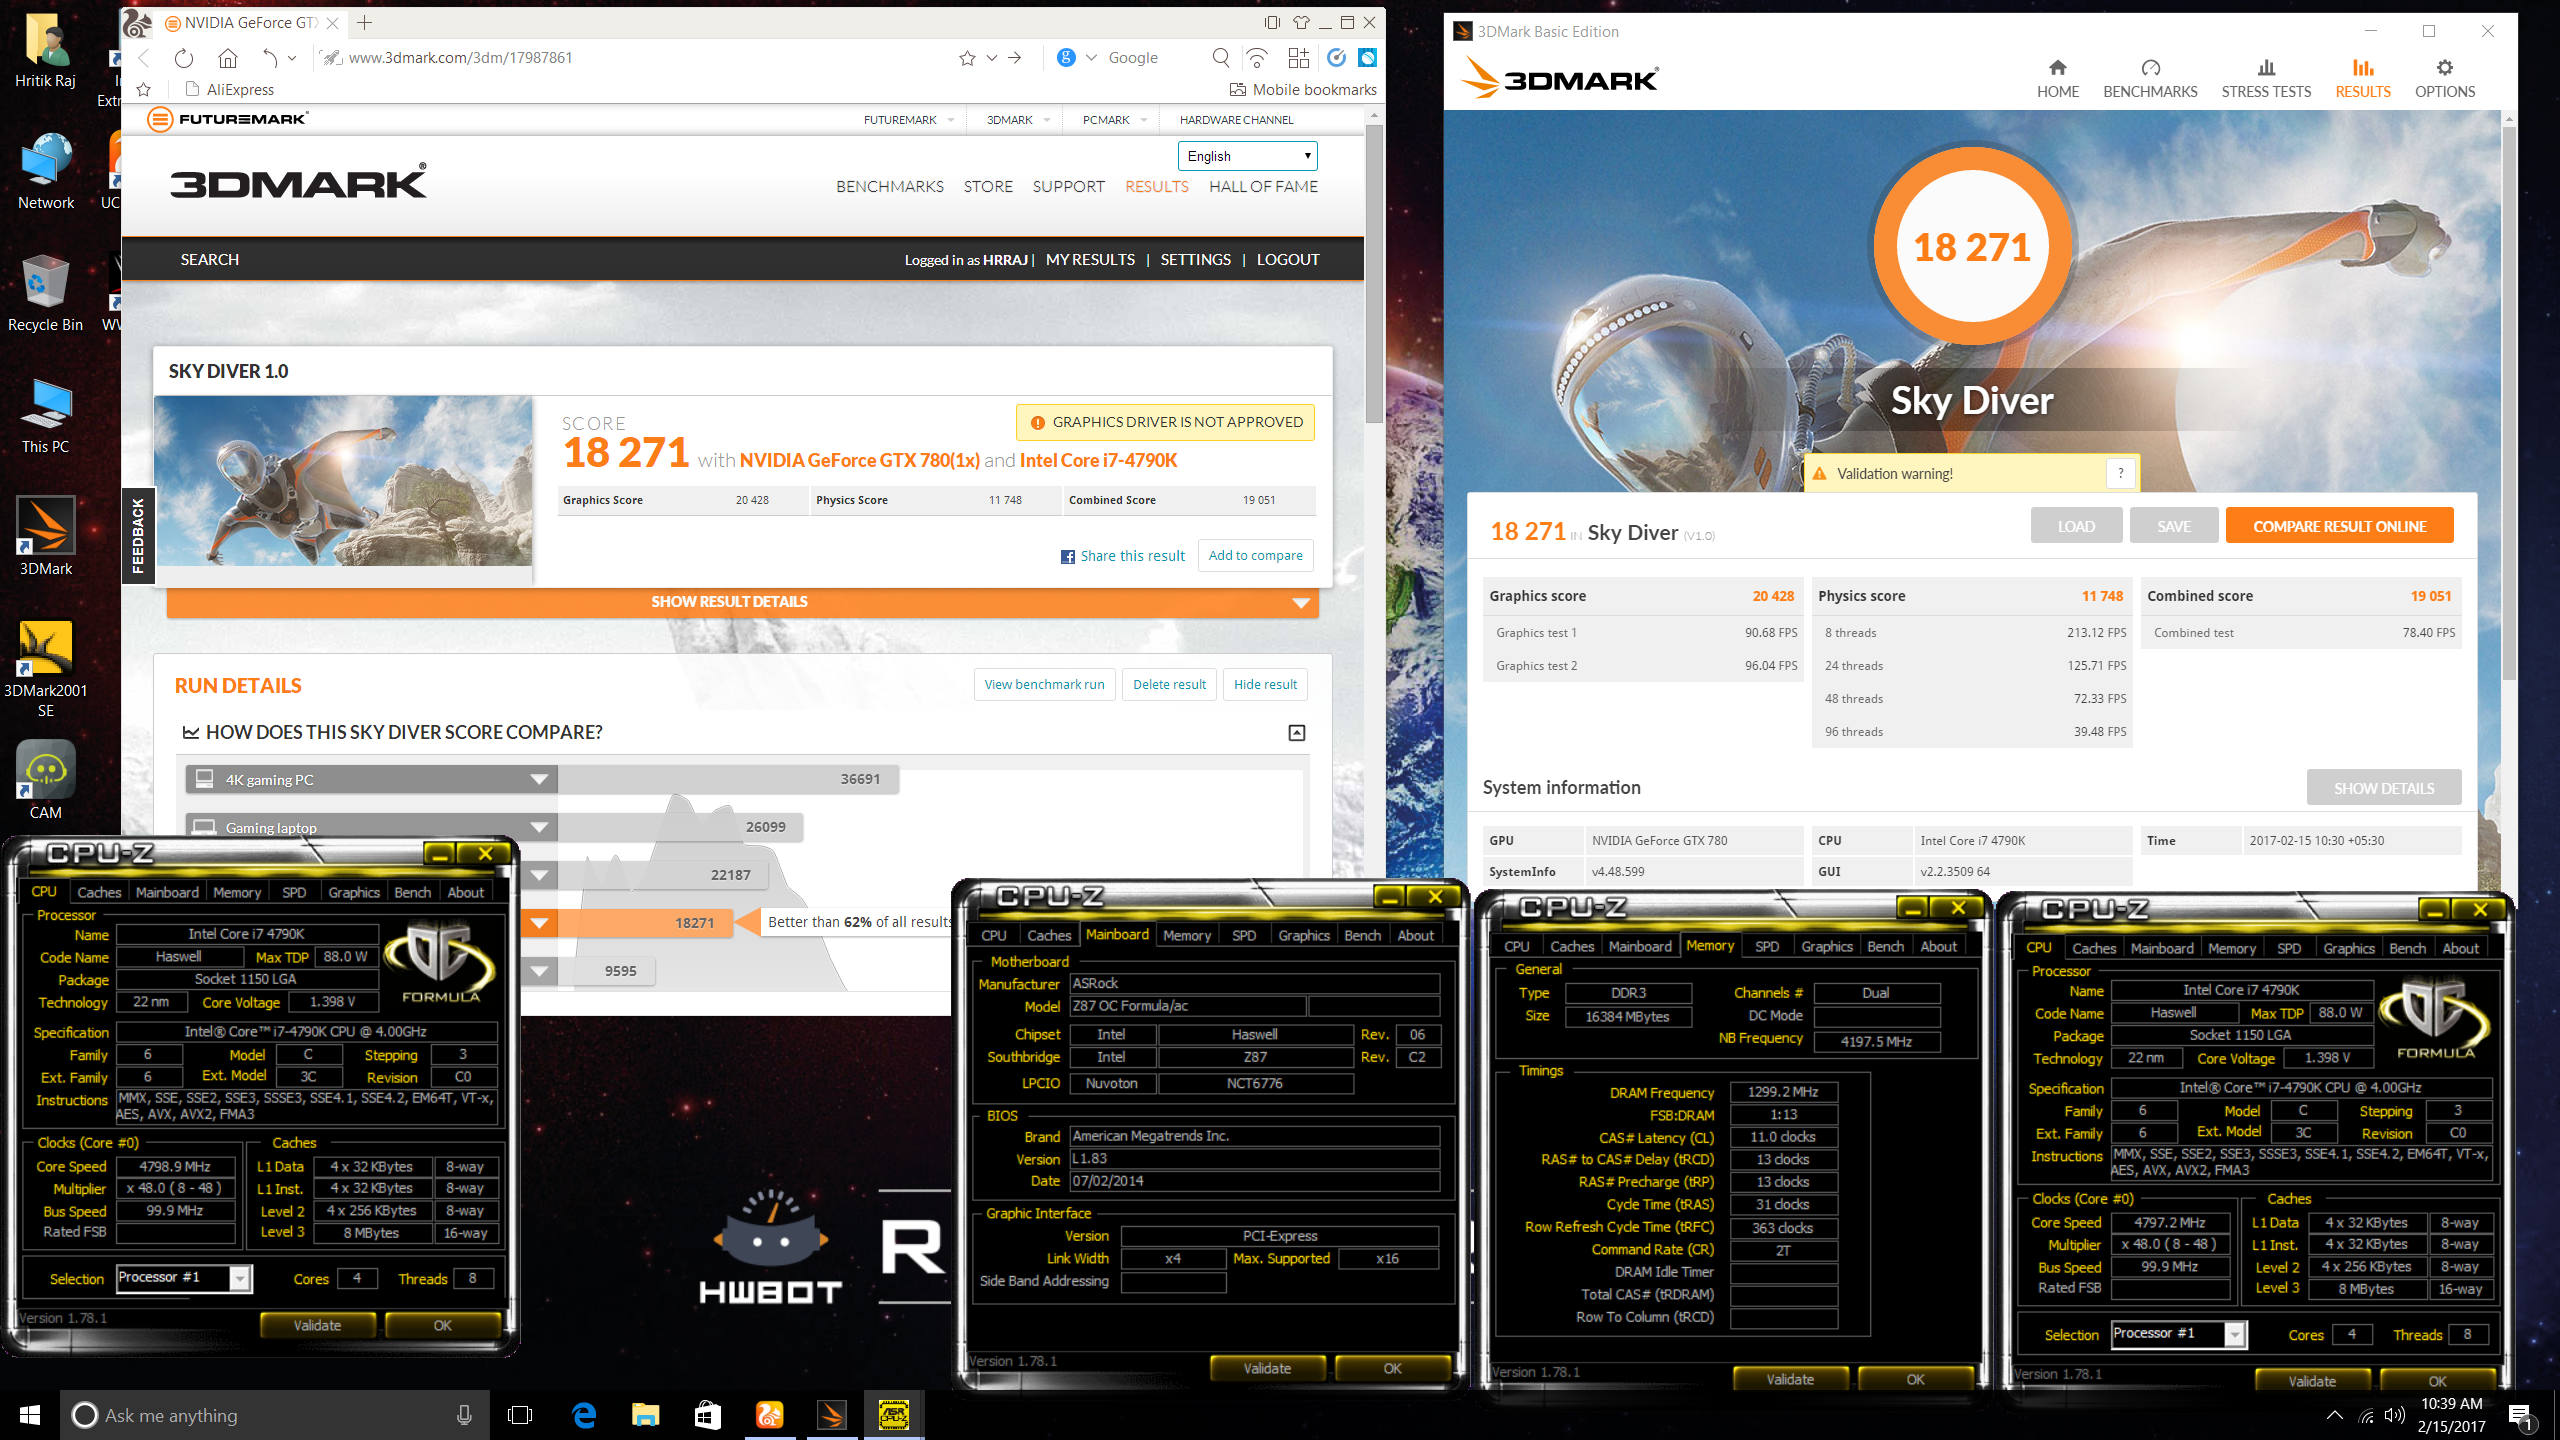The width and height of the screenshot is (2560, 1440).
Task: Go to browser home page
Action: click(x=228, y=58)
